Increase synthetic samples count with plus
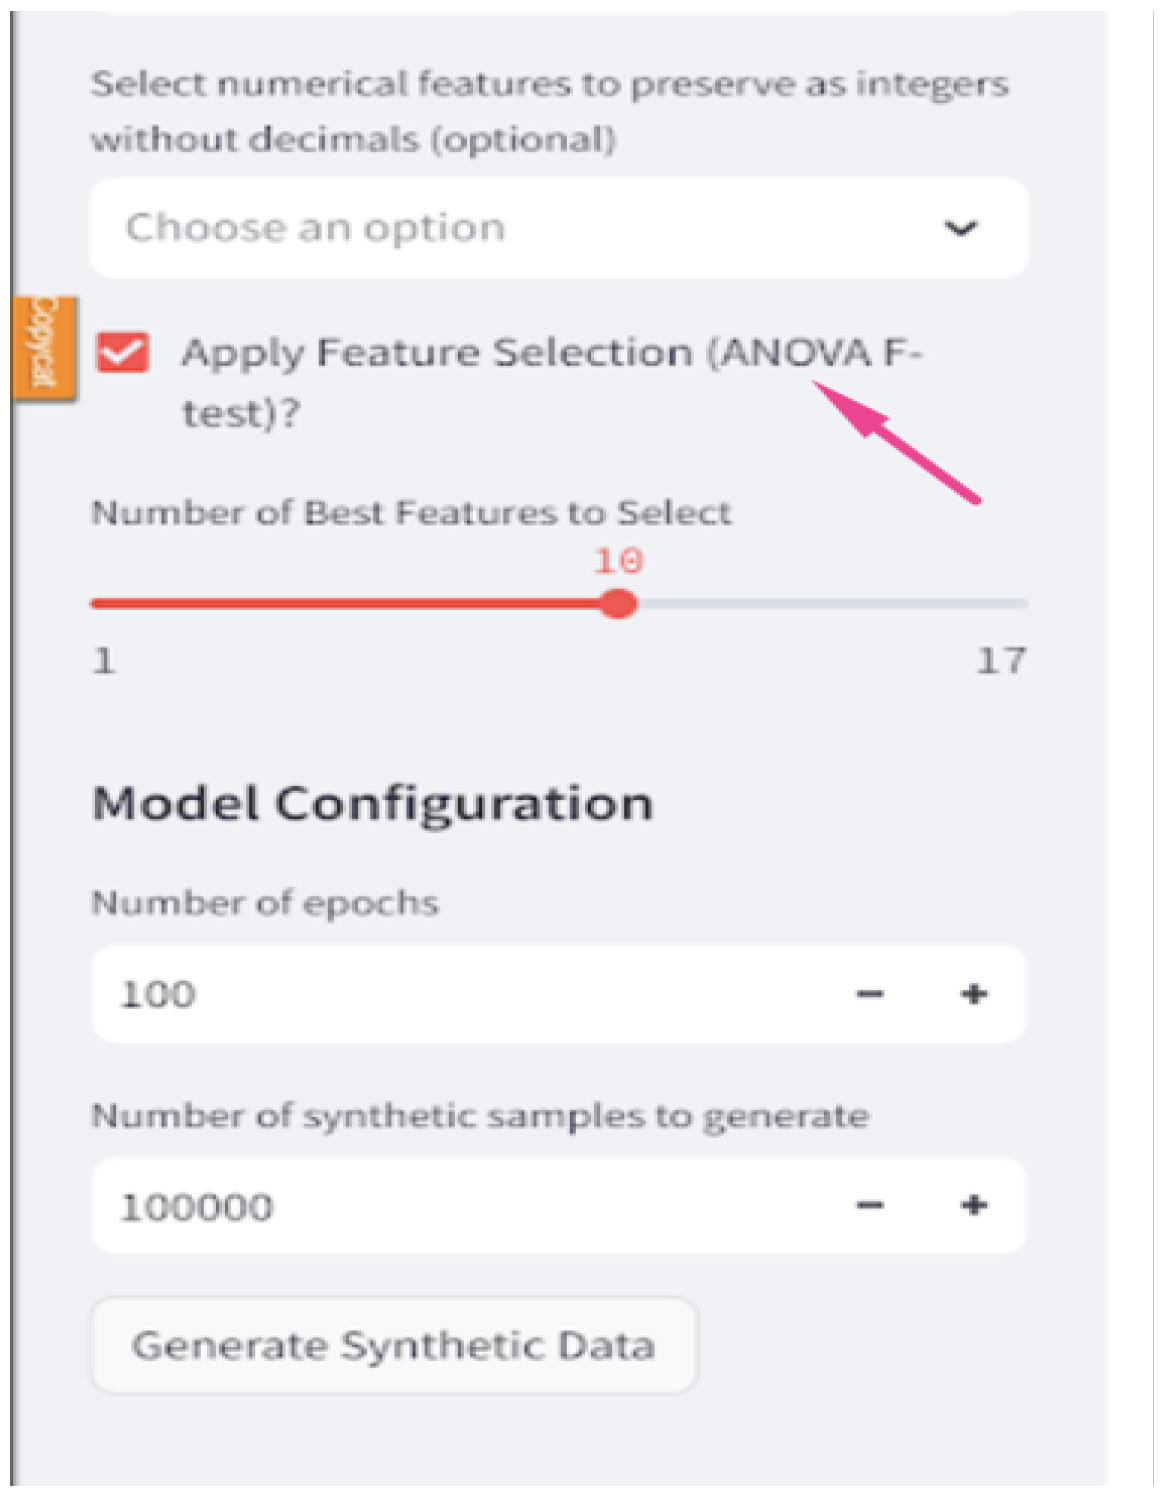The height and width of the screenshot is (1499, 1164). pos(974,1205)
